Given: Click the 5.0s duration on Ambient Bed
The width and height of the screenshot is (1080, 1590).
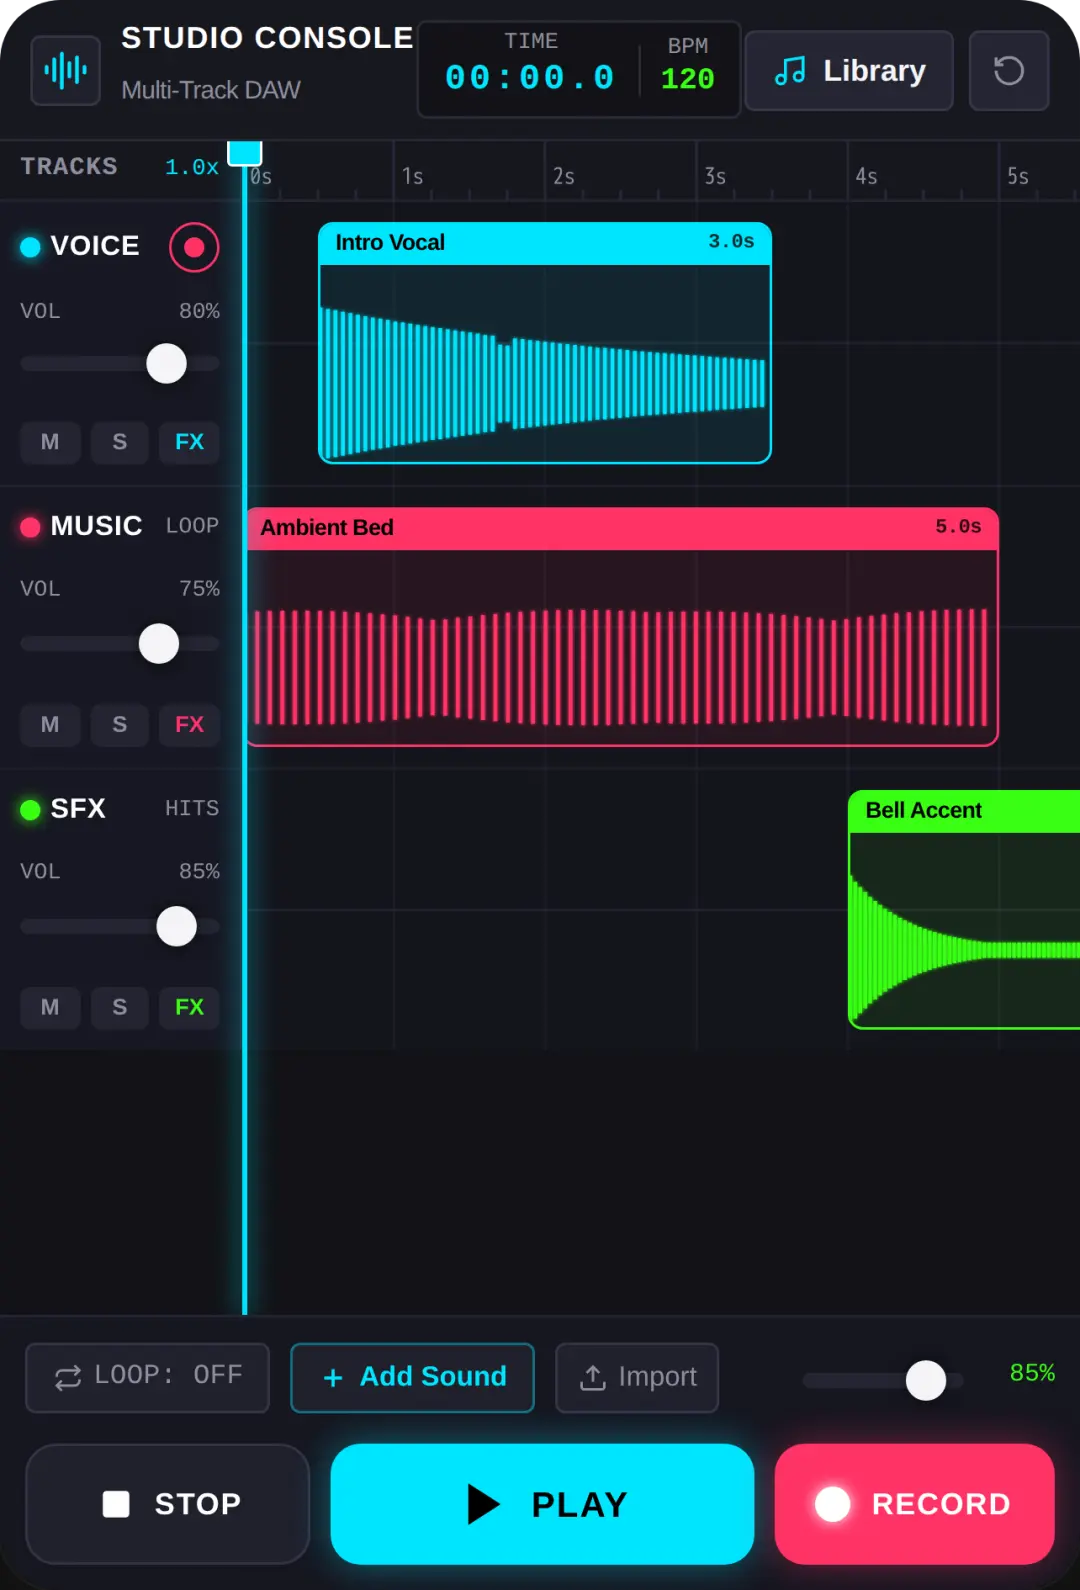Looking at the screenshot, I should tap(958, 526).
